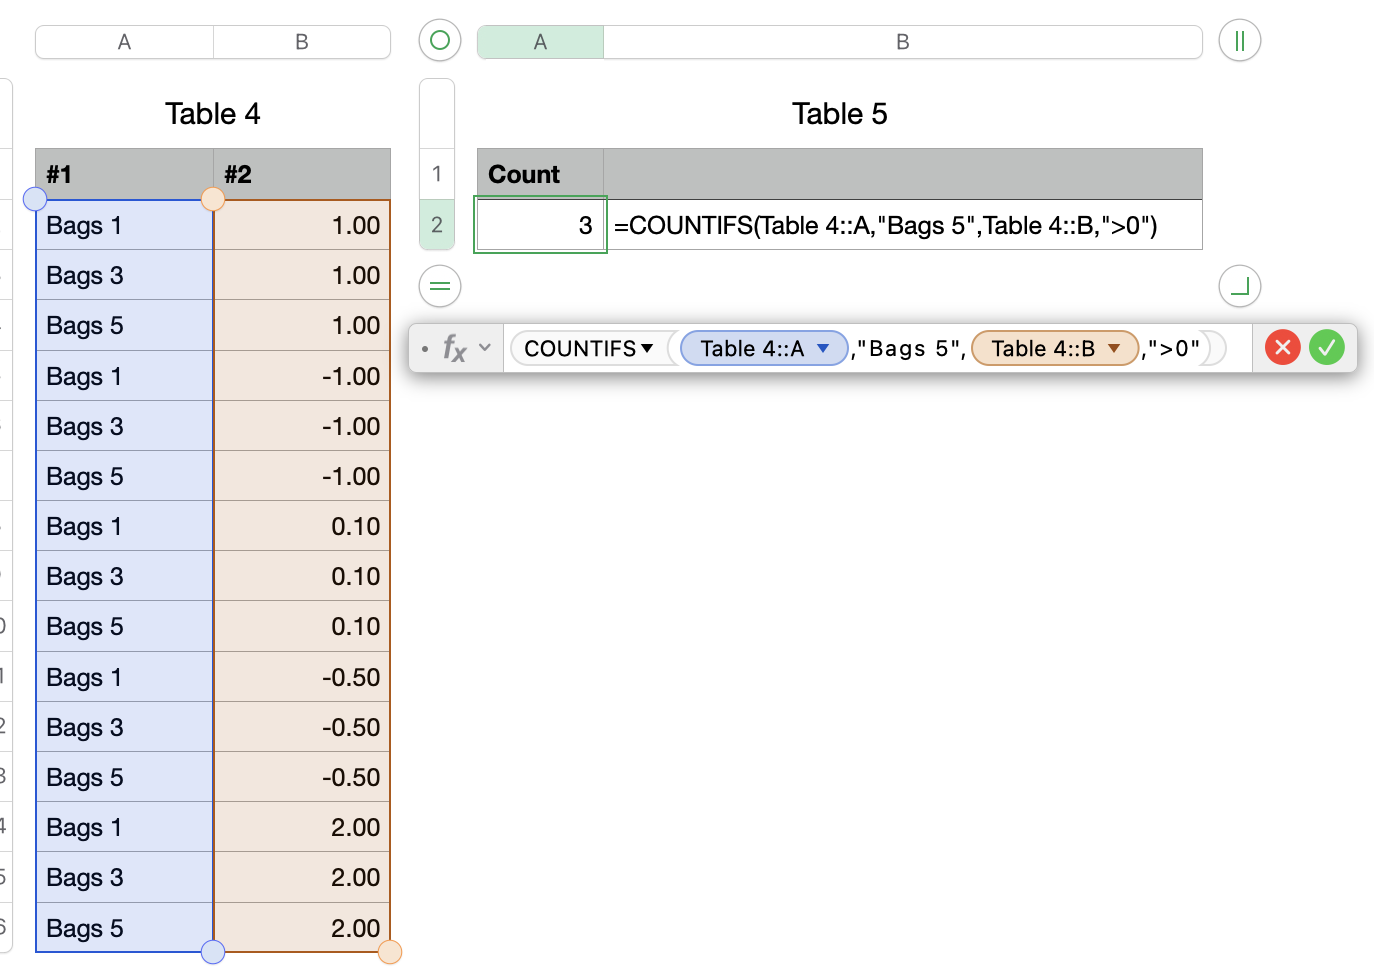
Task: Click the Table 5 title
Action: click(839, 113)
